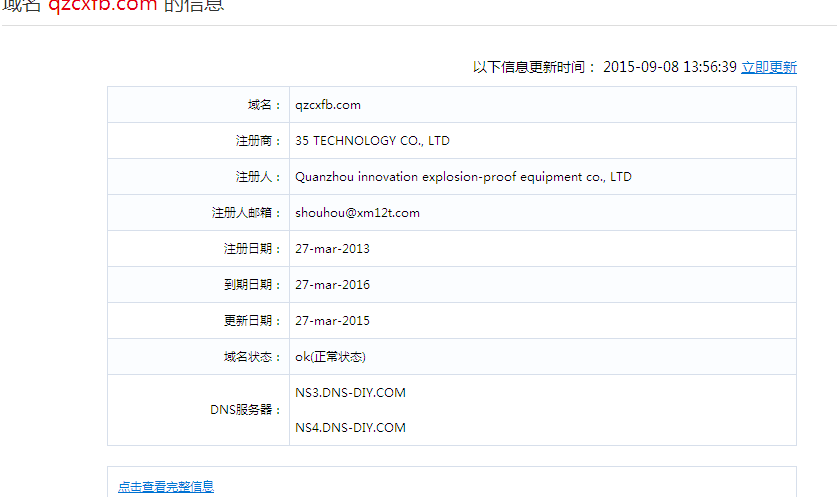837x497 pixels.
Task: Click the DNS服务器： row label
Action: coord(246,410)
